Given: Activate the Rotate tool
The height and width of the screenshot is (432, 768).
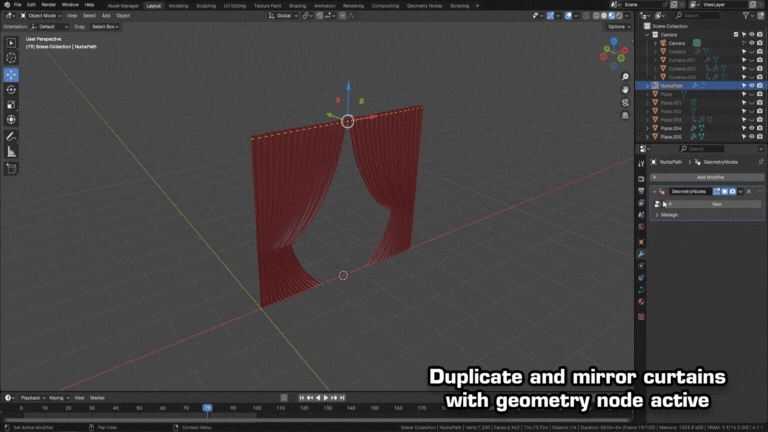Looking at the screenshot, I should pos(11,90).
